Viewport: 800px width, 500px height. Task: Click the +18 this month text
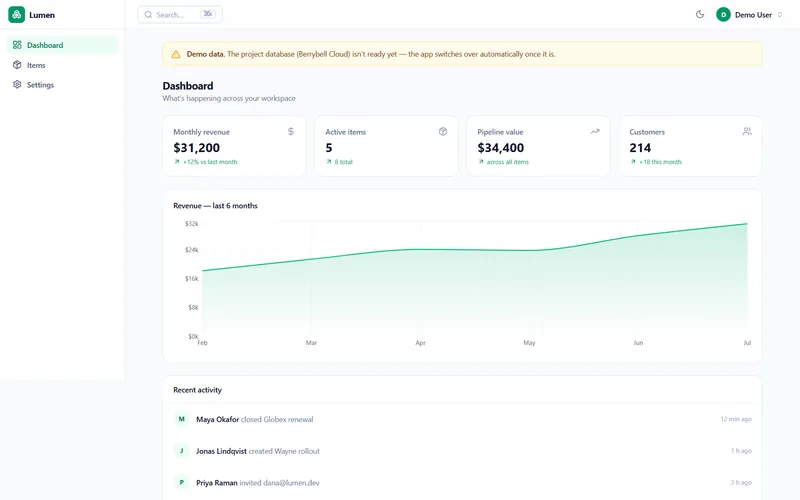[x=660, y=162]
